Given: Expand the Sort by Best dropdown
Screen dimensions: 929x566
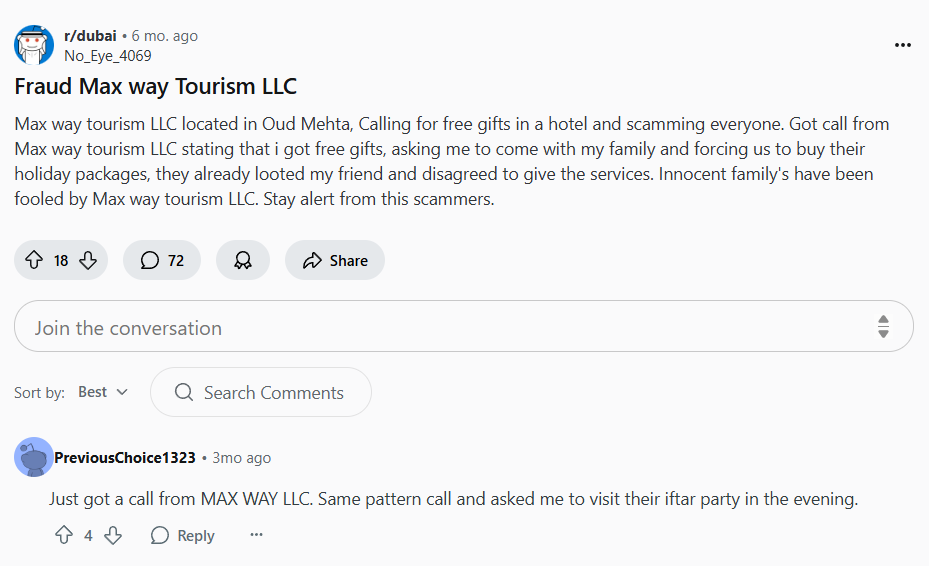Looking at the screenshot, I should coord(103,392).
